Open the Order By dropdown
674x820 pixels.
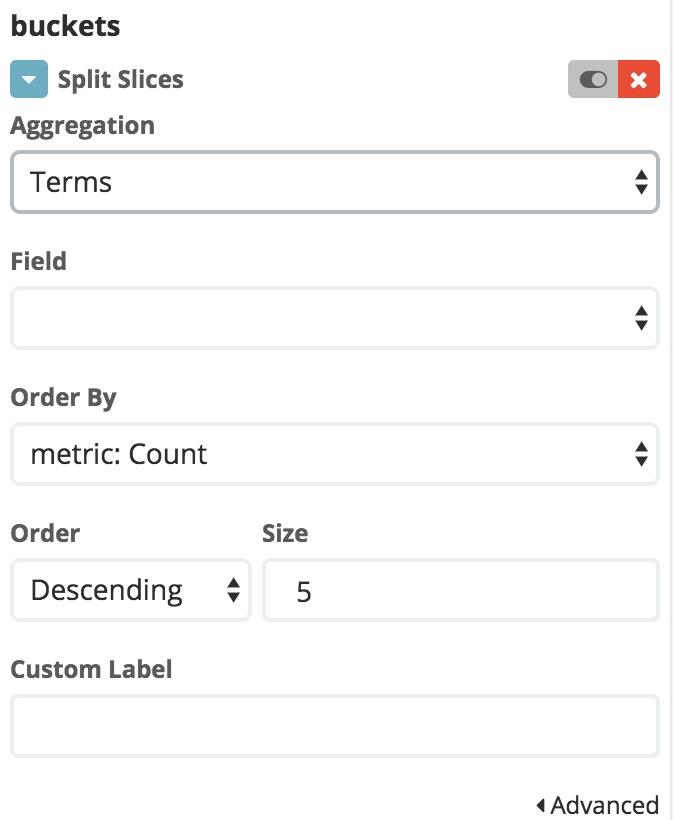334,454
